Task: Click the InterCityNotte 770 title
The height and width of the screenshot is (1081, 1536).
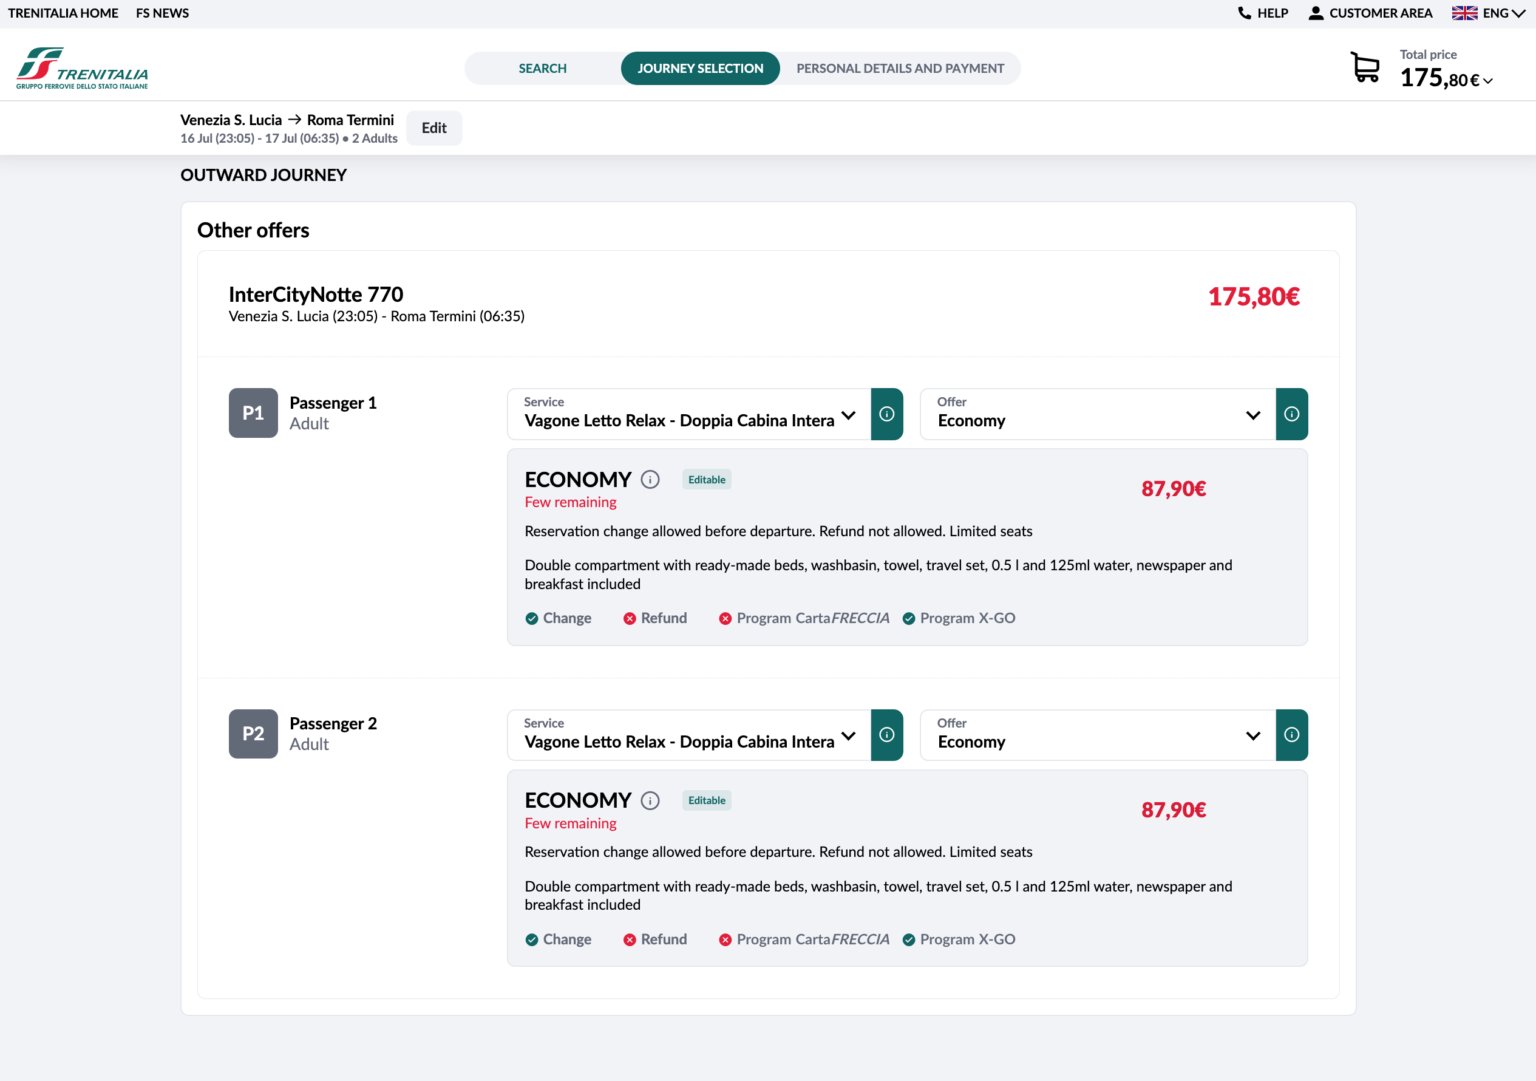Action: point(316,294)
